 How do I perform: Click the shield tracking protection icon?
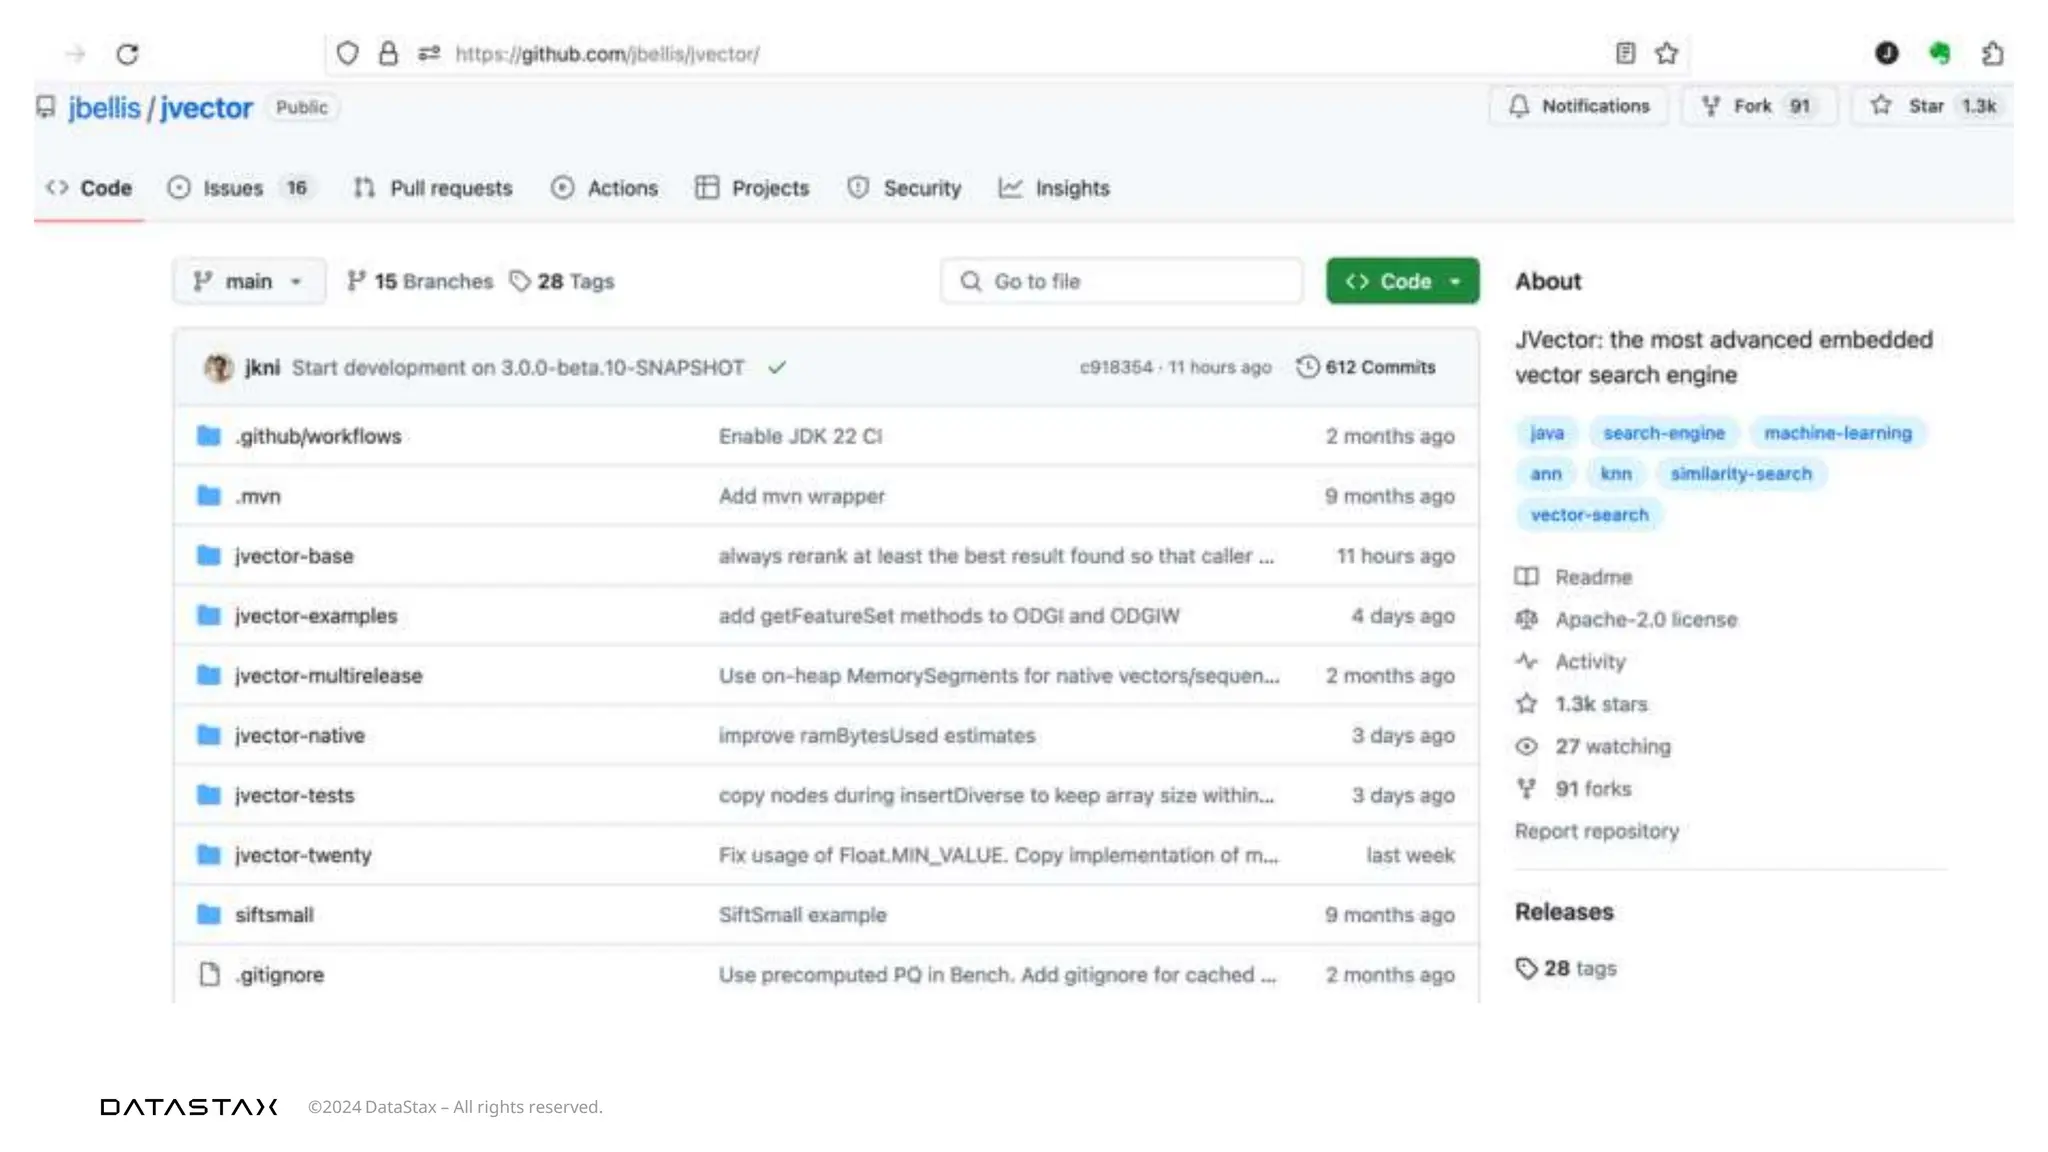(x=347, y=53)
